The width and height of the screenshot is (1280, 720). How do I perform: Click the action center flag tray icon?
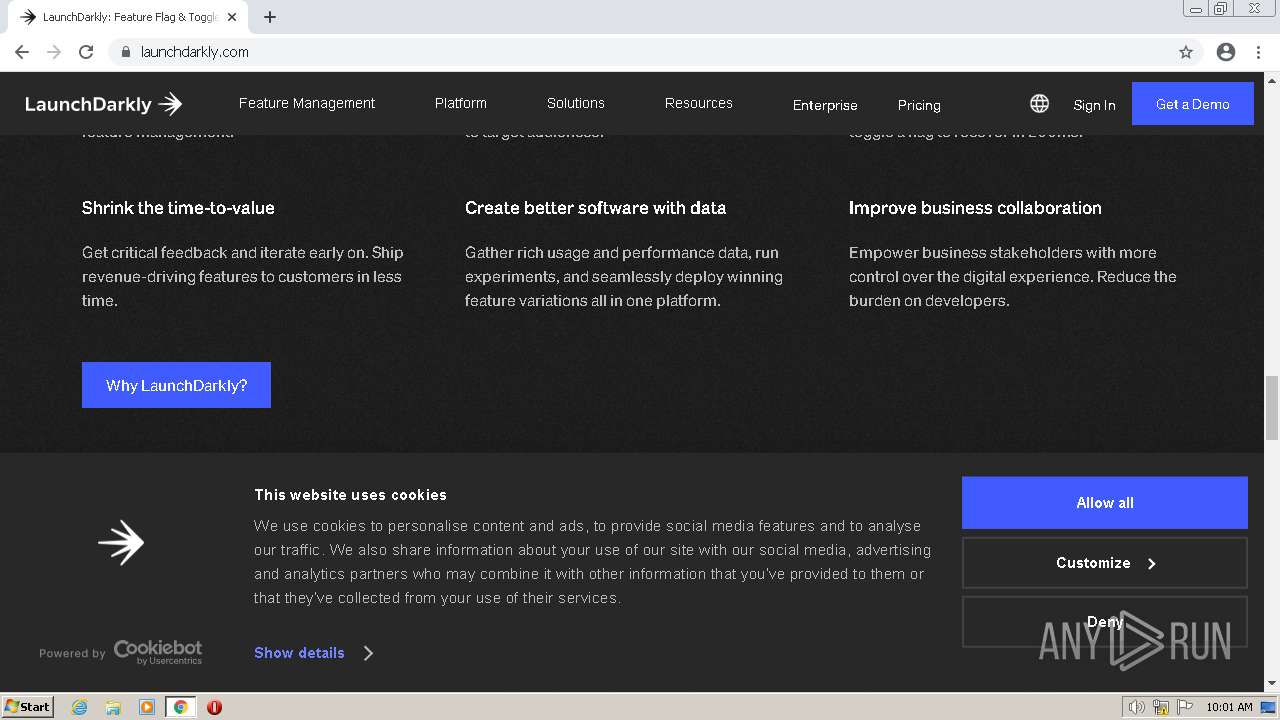1185,707
